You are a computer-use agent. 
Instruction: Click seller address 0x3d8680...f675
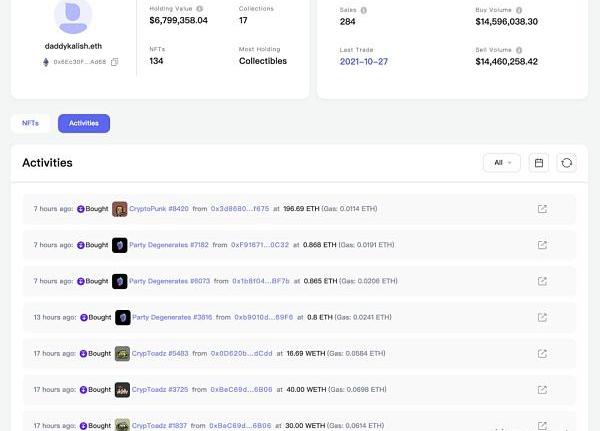(239, 209)
